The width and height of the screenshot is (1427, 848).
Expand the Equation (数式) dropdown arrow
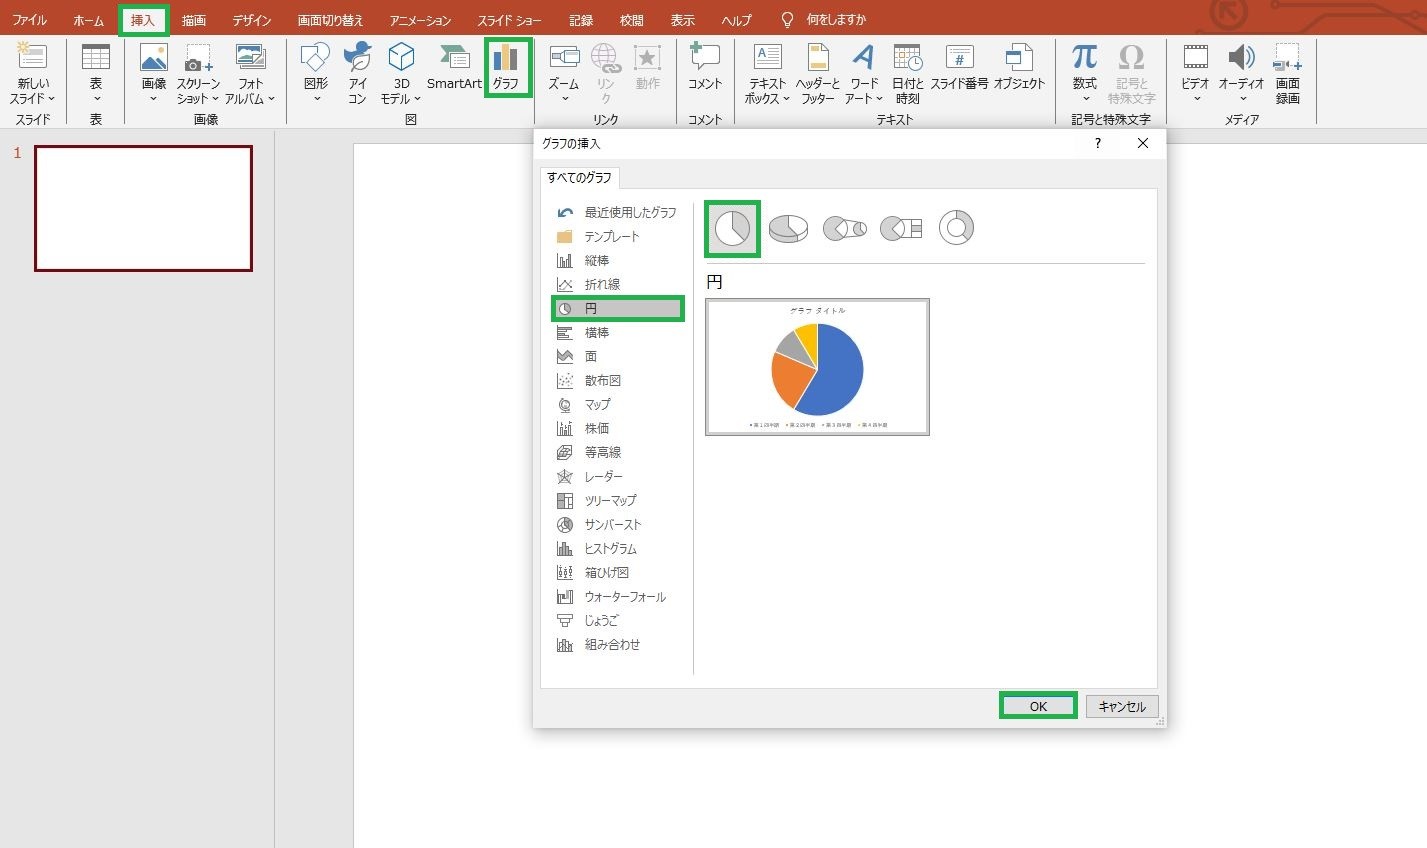[1085, 99]
